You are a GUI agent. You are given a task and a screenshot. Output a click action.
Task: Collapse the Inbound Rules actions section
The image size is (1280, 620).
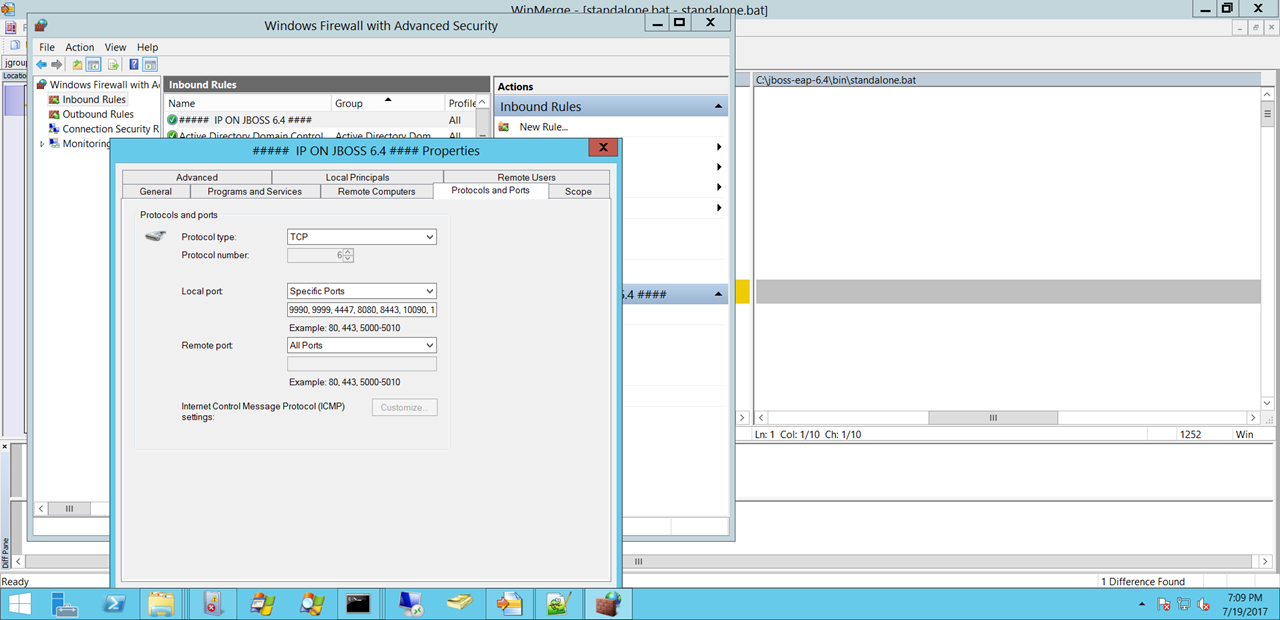[717, 107]
